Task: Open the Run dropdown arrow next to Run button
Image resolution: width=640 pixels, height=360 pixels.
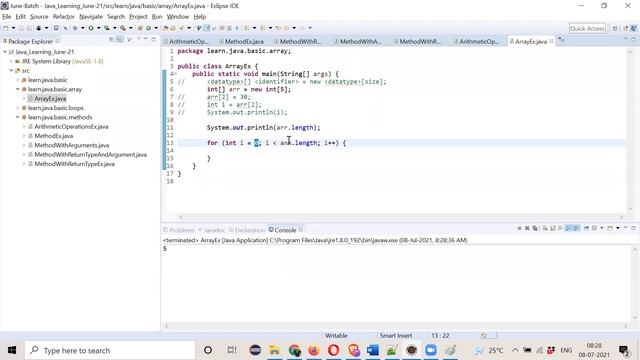Action: 98,28
